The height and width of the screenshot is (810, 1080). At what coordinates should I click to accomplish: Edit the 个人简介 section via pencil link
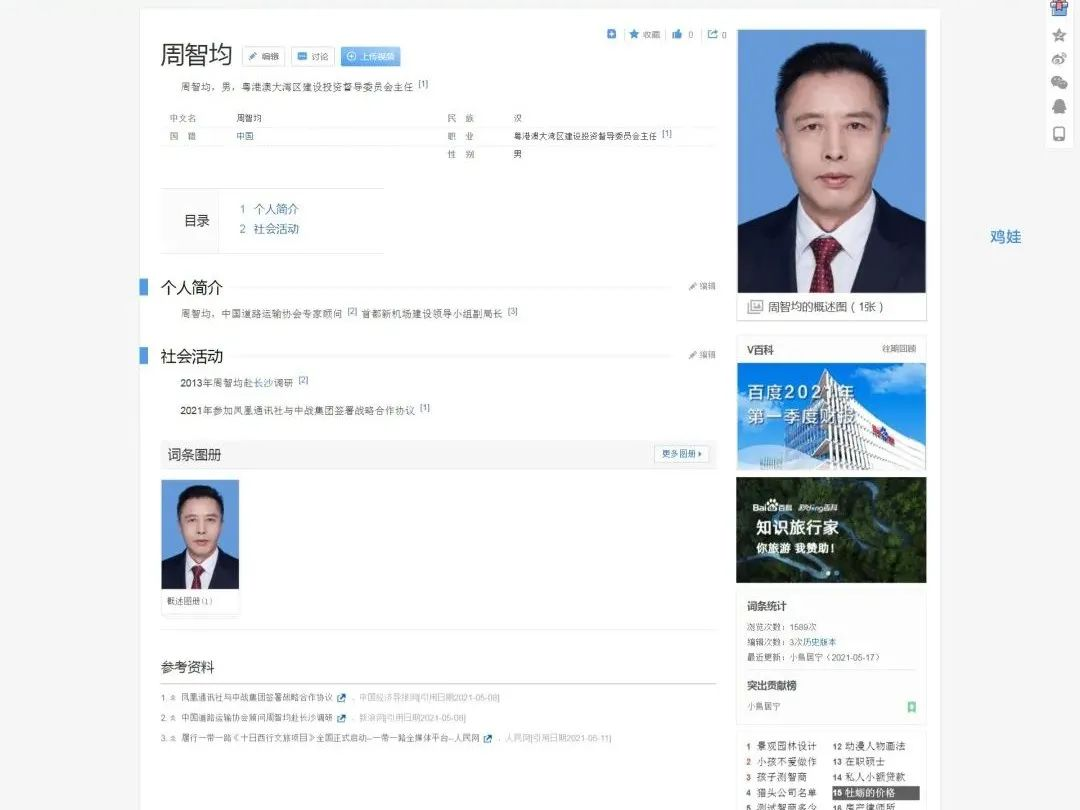(x=702, y=286)
